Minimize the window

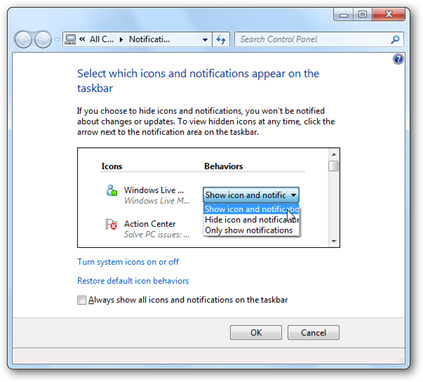[x=344, y=14]
